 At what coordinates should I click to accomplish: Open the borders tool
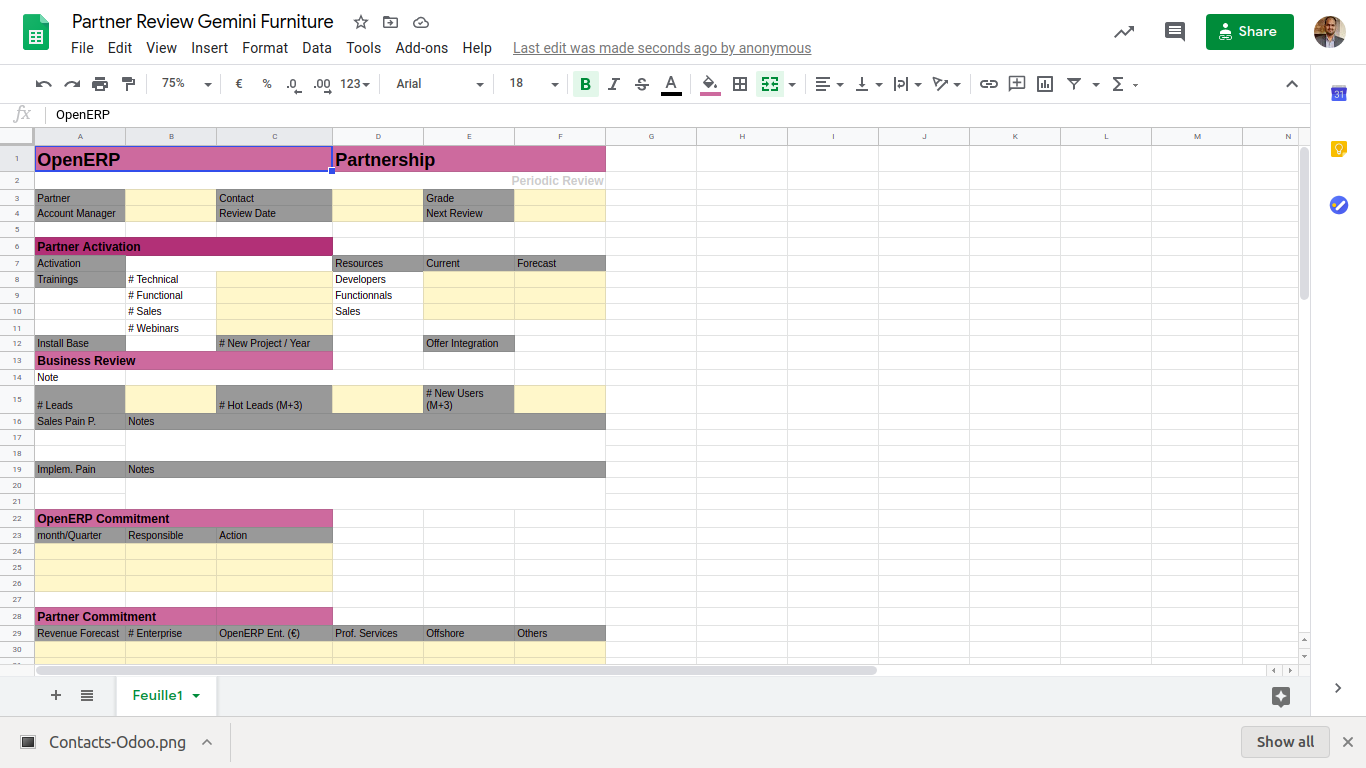pyautogui.click(x=740, y=84)
